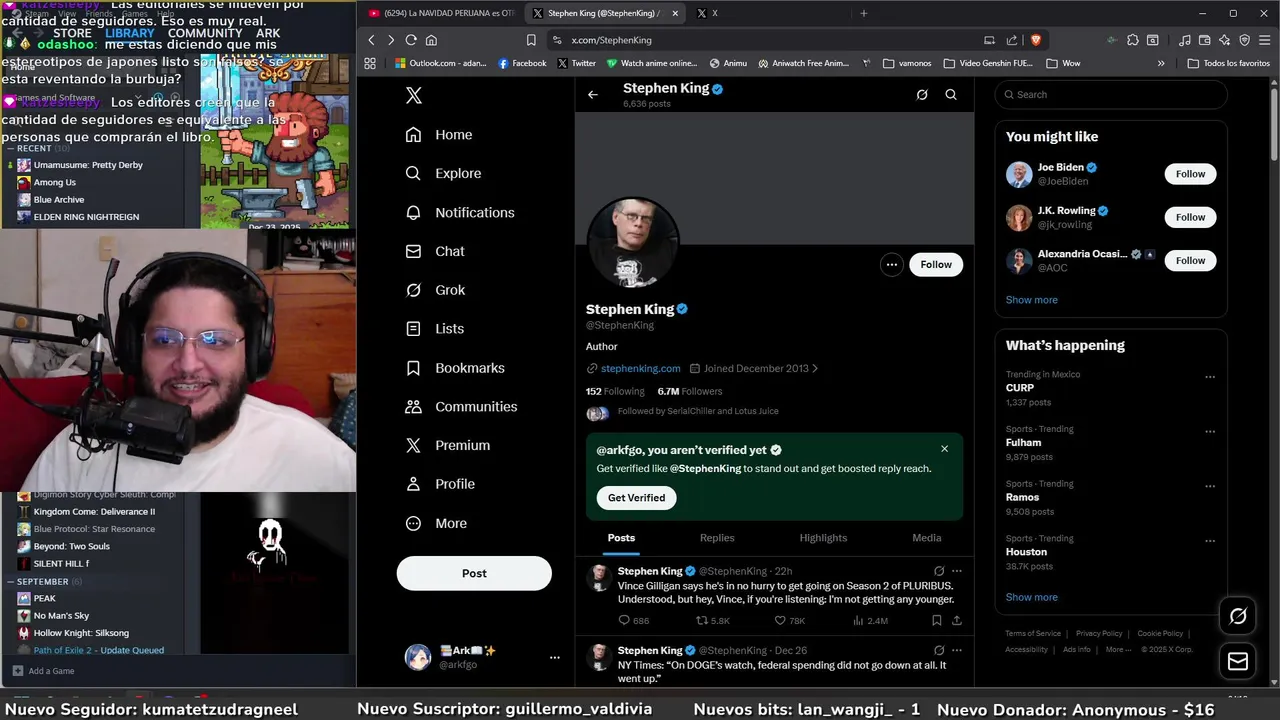View the 152 Following list
This screenshot has height=720, width=1280.
pos(615,391)
